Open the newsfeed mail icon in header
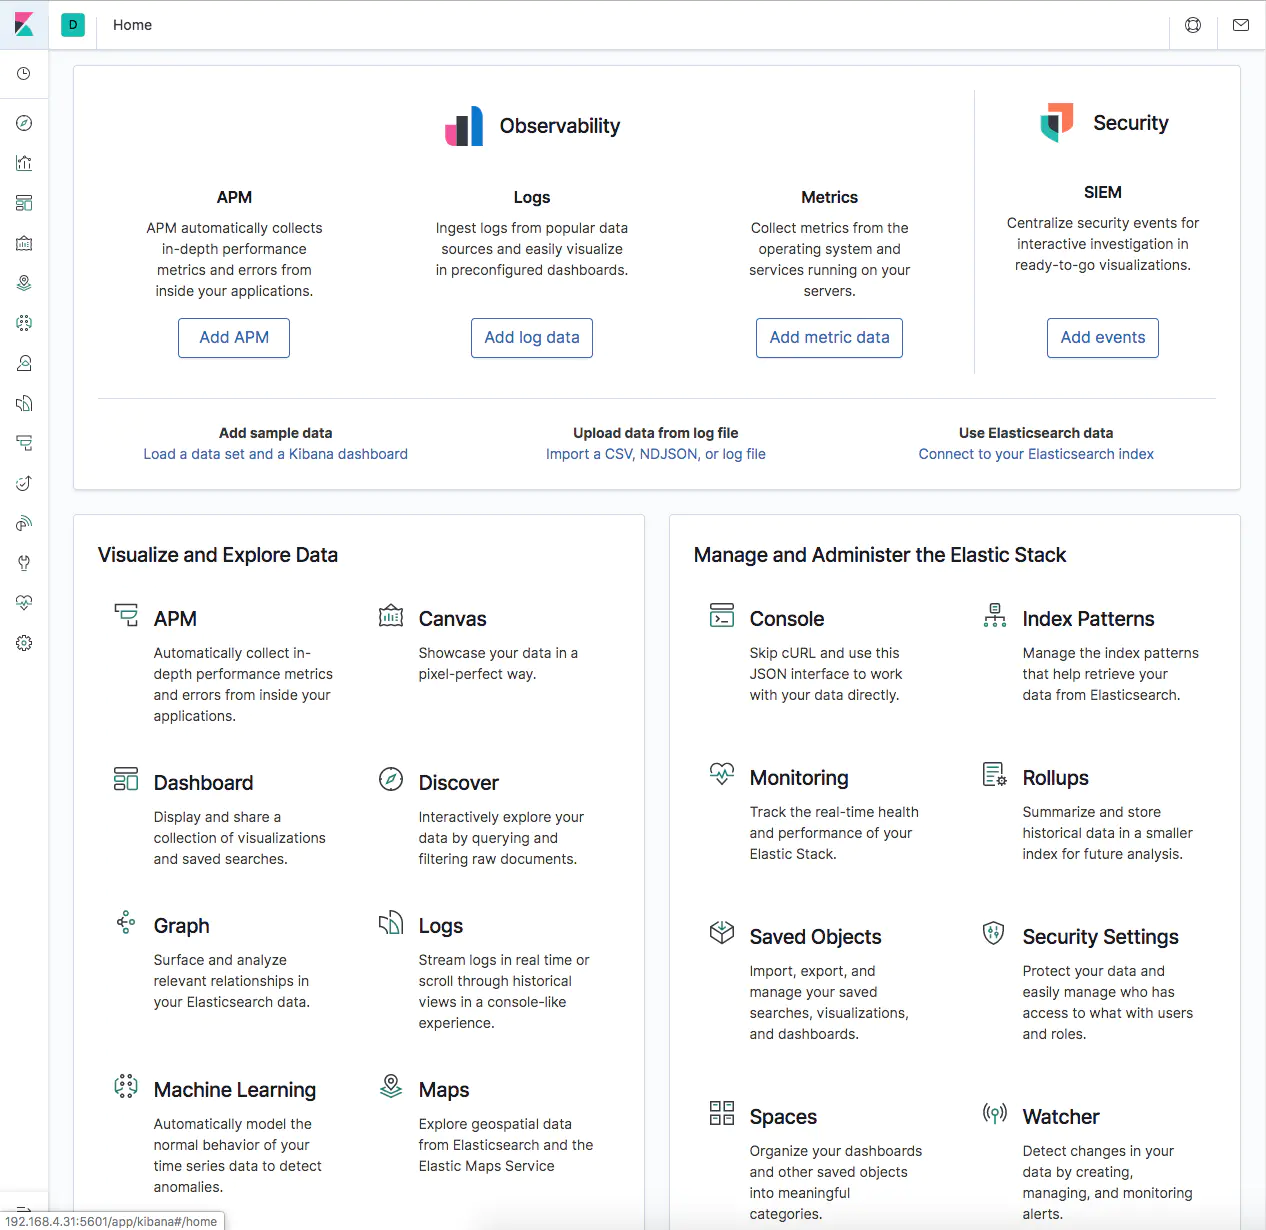 coord(1241,25)
